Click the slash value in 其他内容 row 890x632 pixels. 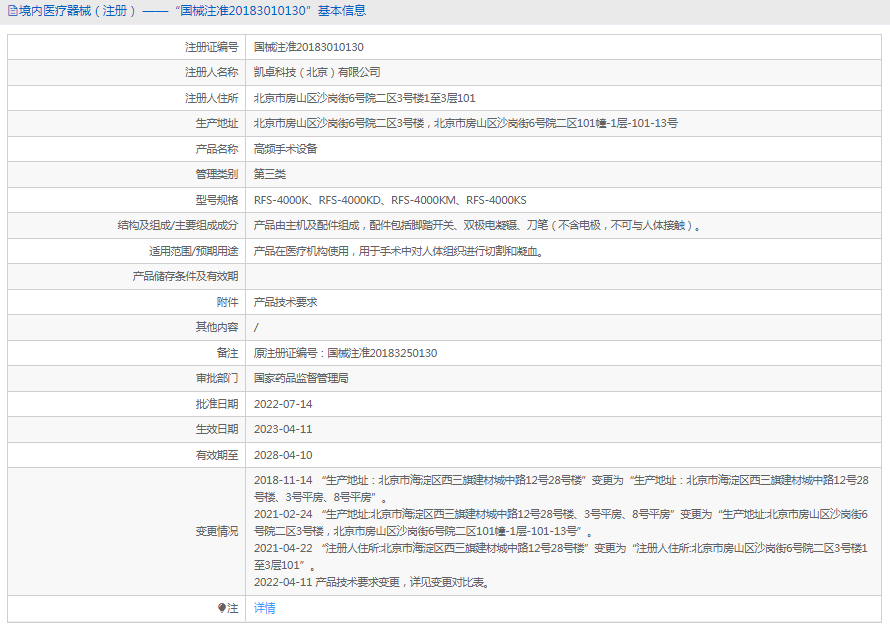256,328
